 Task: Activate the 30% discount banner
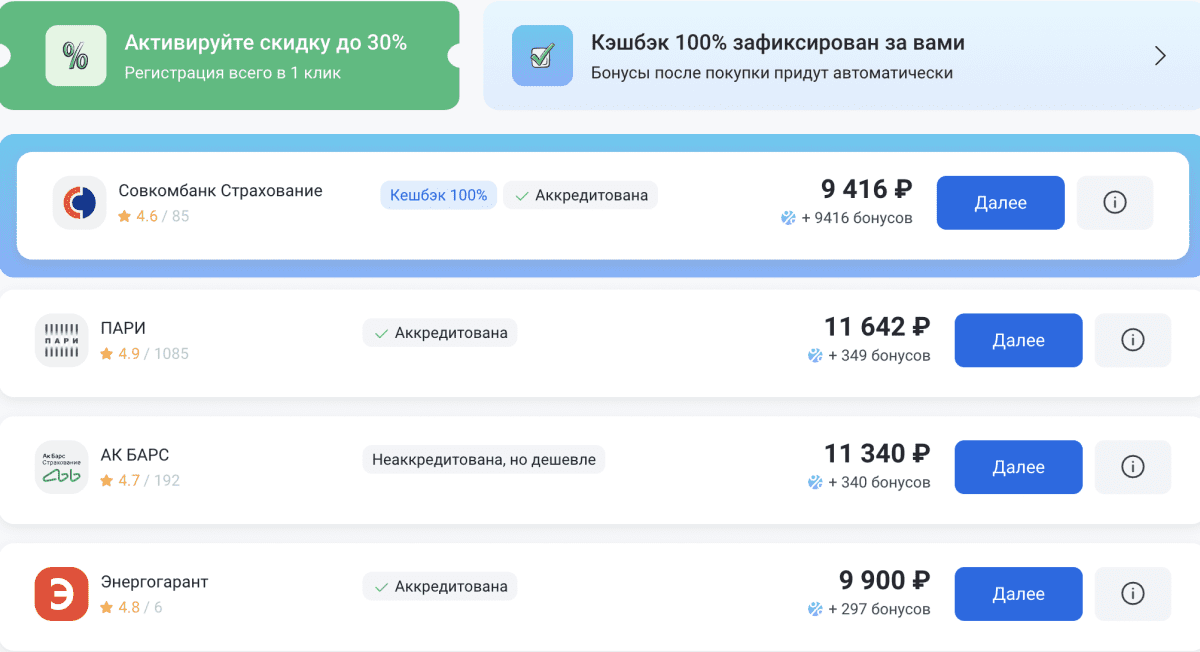(x=265, y=56)
